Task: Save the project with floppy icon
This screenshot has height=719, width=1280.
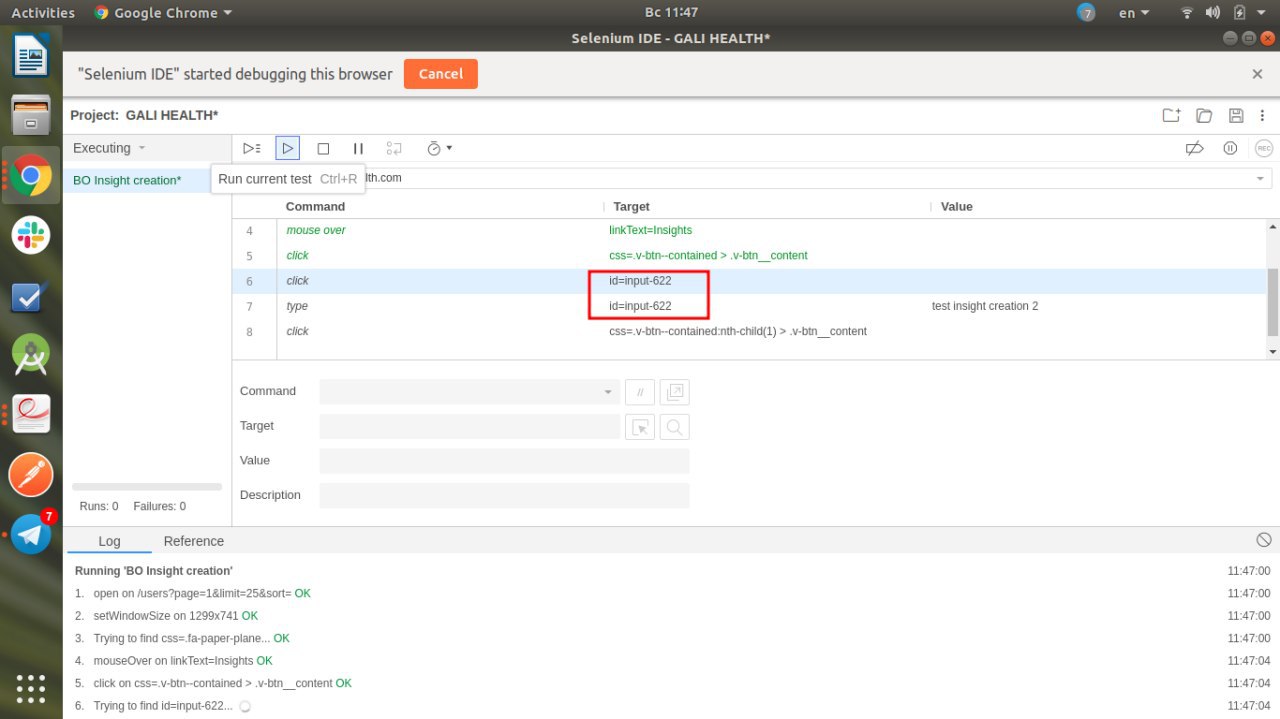Action: point(1236,115)
